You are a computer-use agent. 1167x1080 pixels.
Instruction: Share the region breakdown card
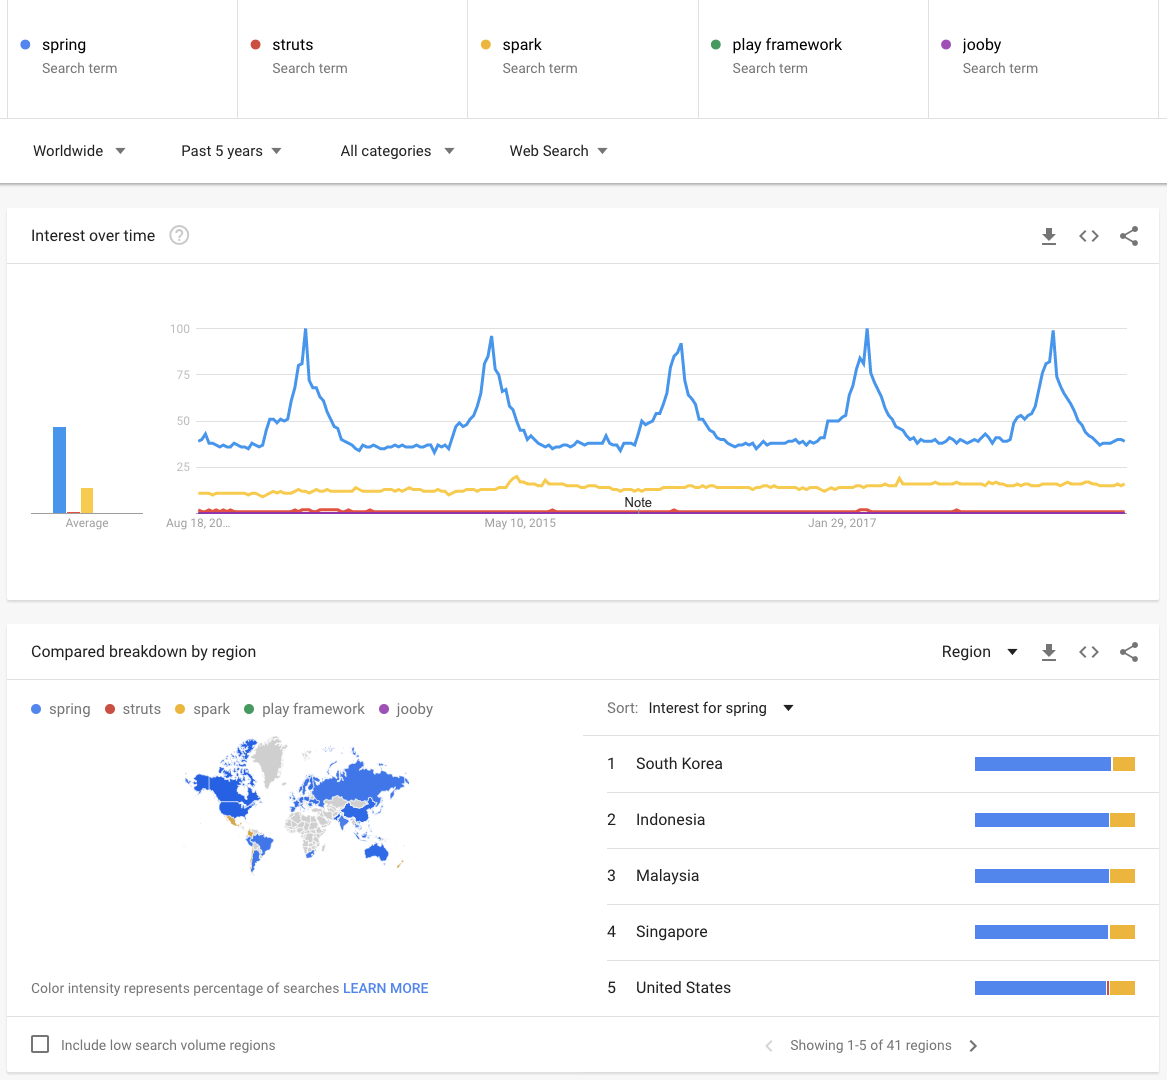click(1129, 652)
